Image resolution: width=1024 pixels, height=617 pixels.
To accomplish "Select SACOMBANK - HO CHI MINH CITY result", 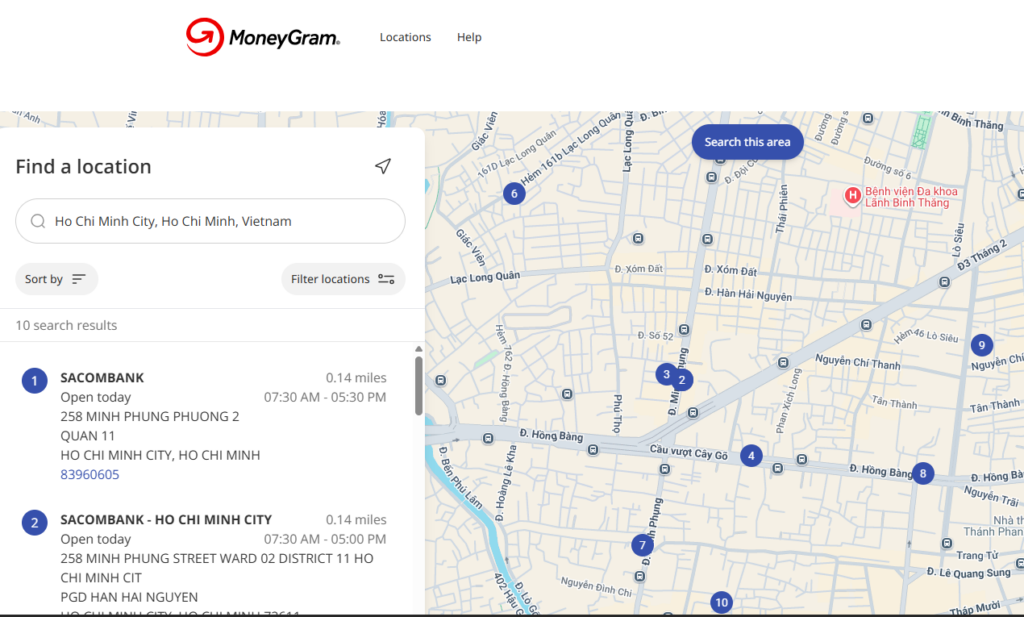I will (x=166, y=520).
